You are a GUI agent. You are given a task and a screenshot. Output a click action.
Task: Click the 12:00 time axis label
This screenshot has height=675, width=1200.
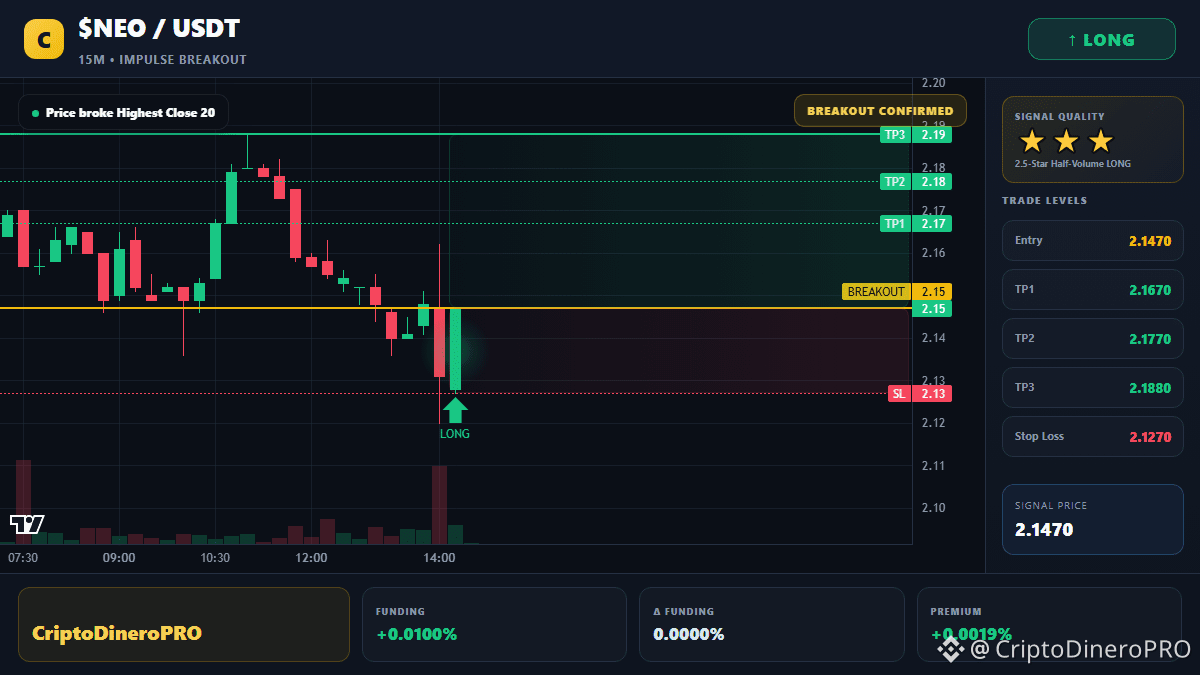coord(311,558)
